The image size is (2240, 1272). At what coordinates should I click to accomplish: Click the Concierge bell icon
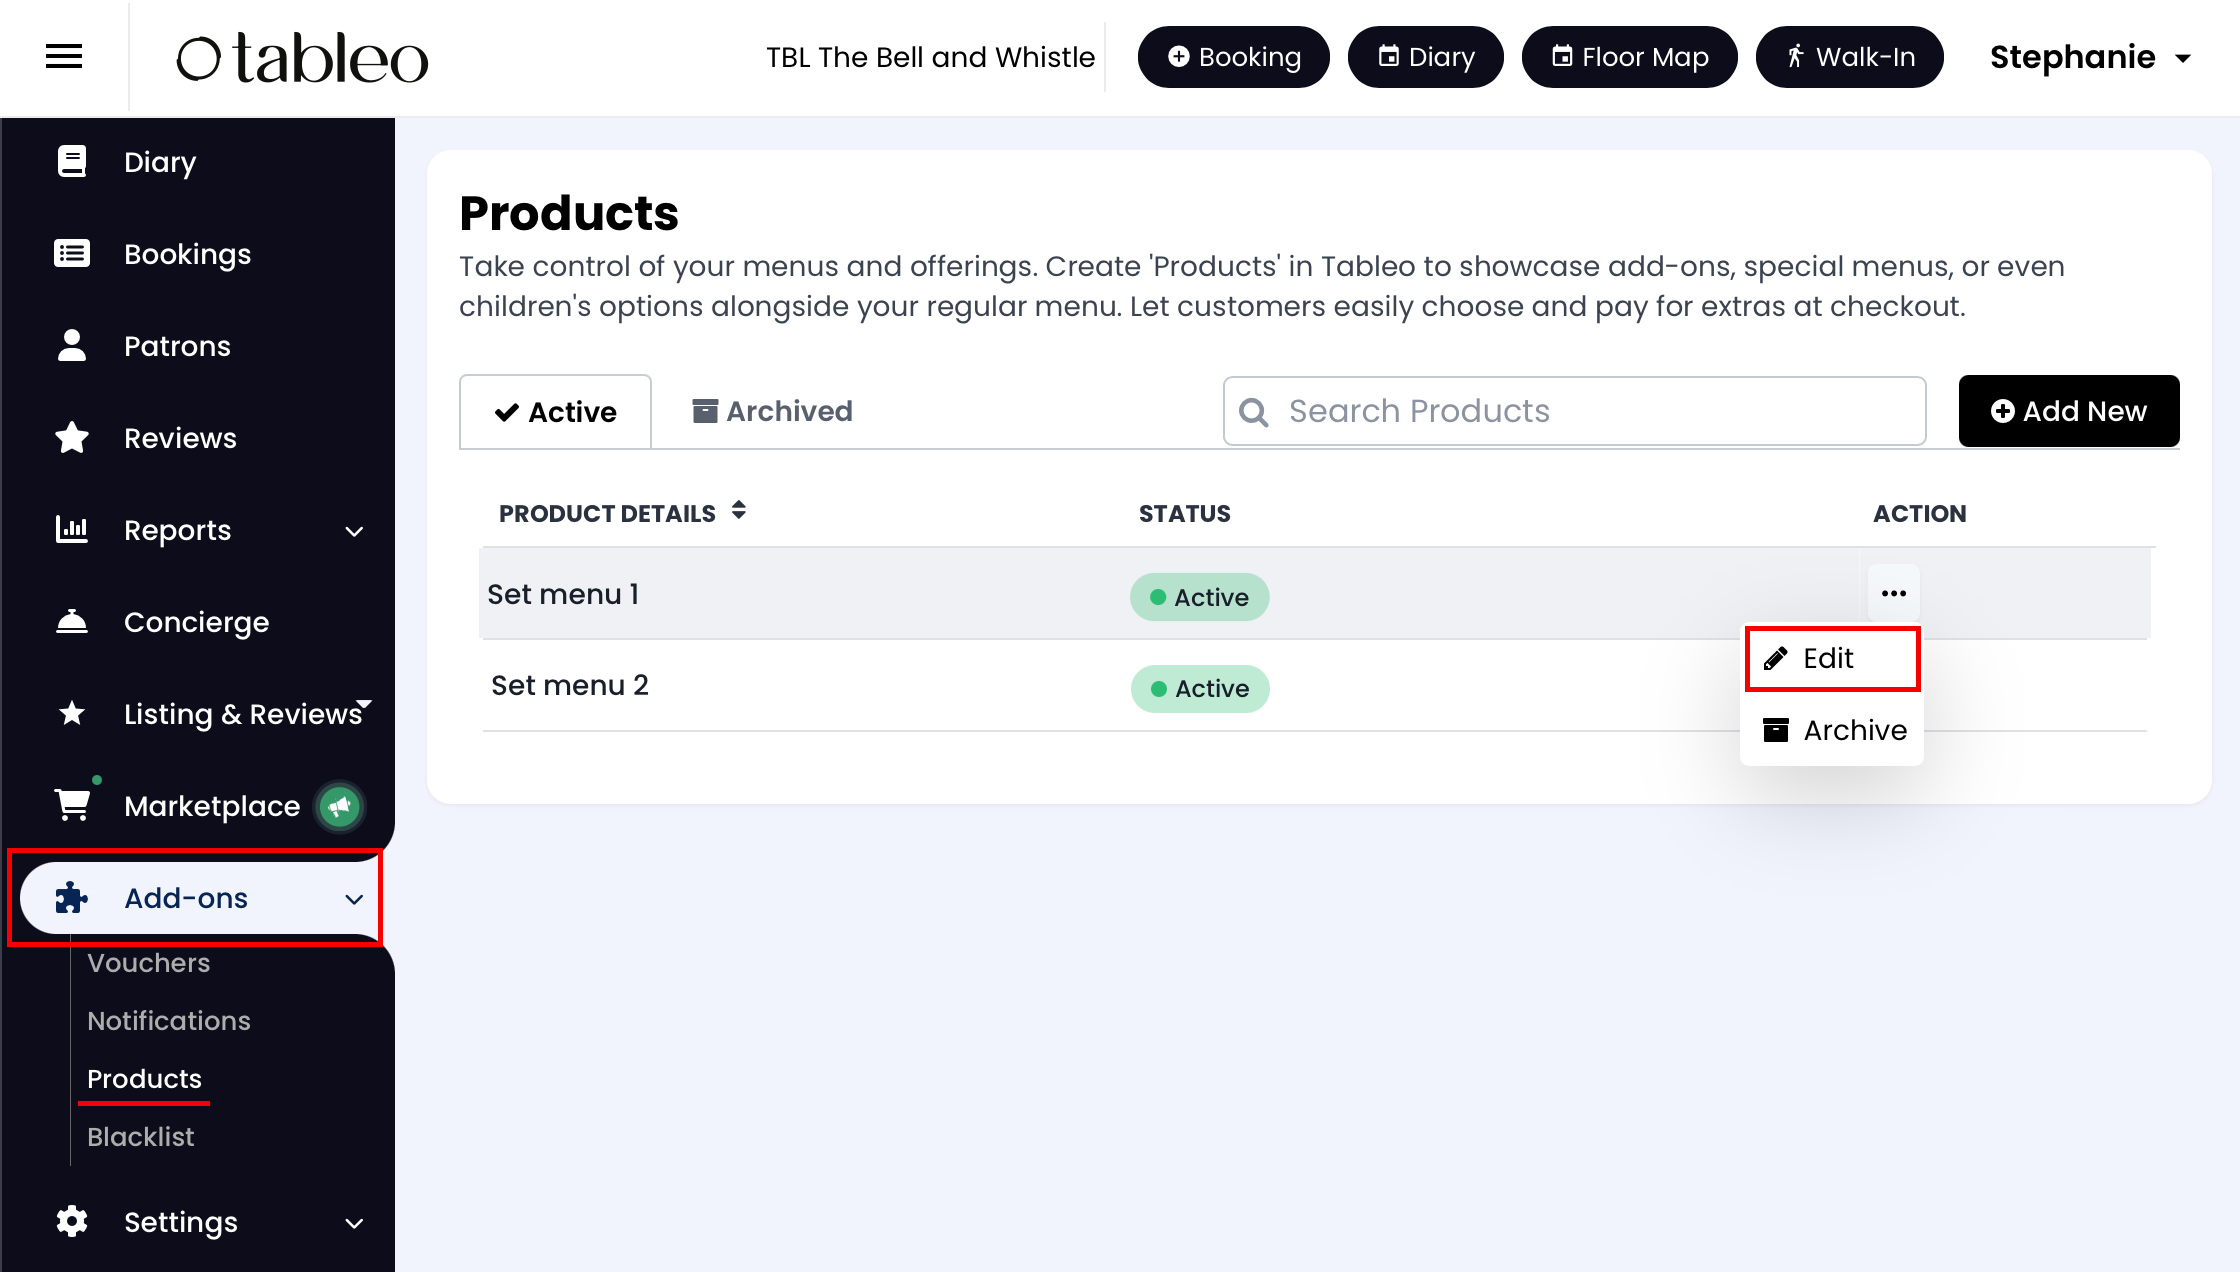72,622
